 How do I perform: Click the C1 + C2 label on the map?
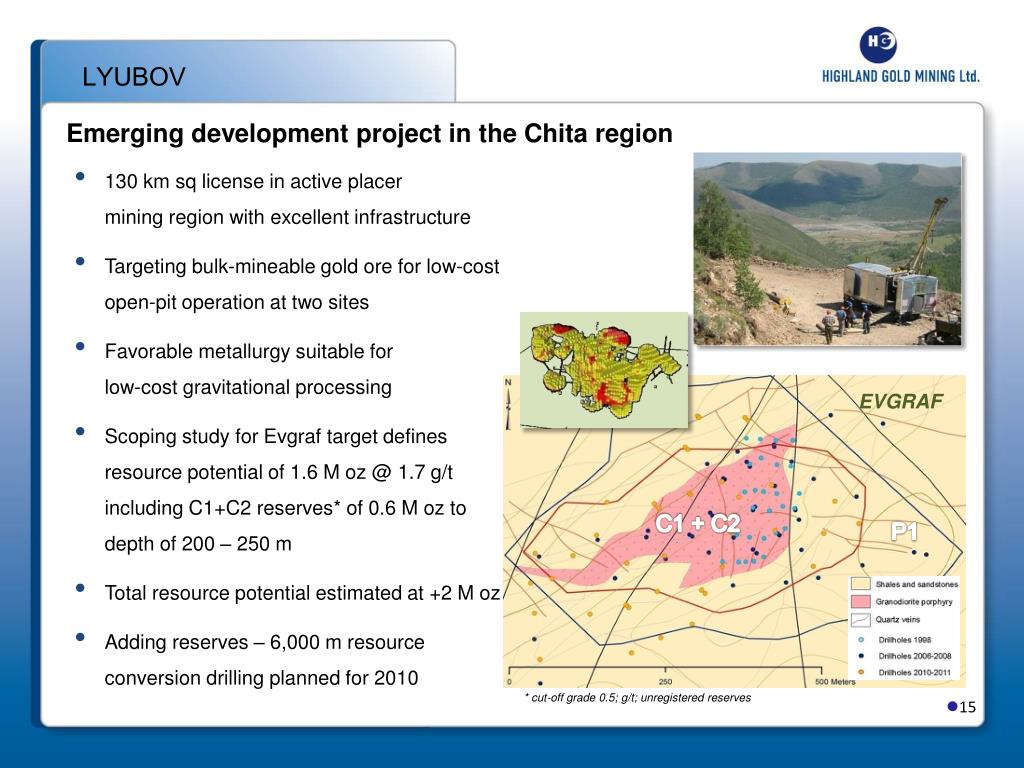coord(697,524)
